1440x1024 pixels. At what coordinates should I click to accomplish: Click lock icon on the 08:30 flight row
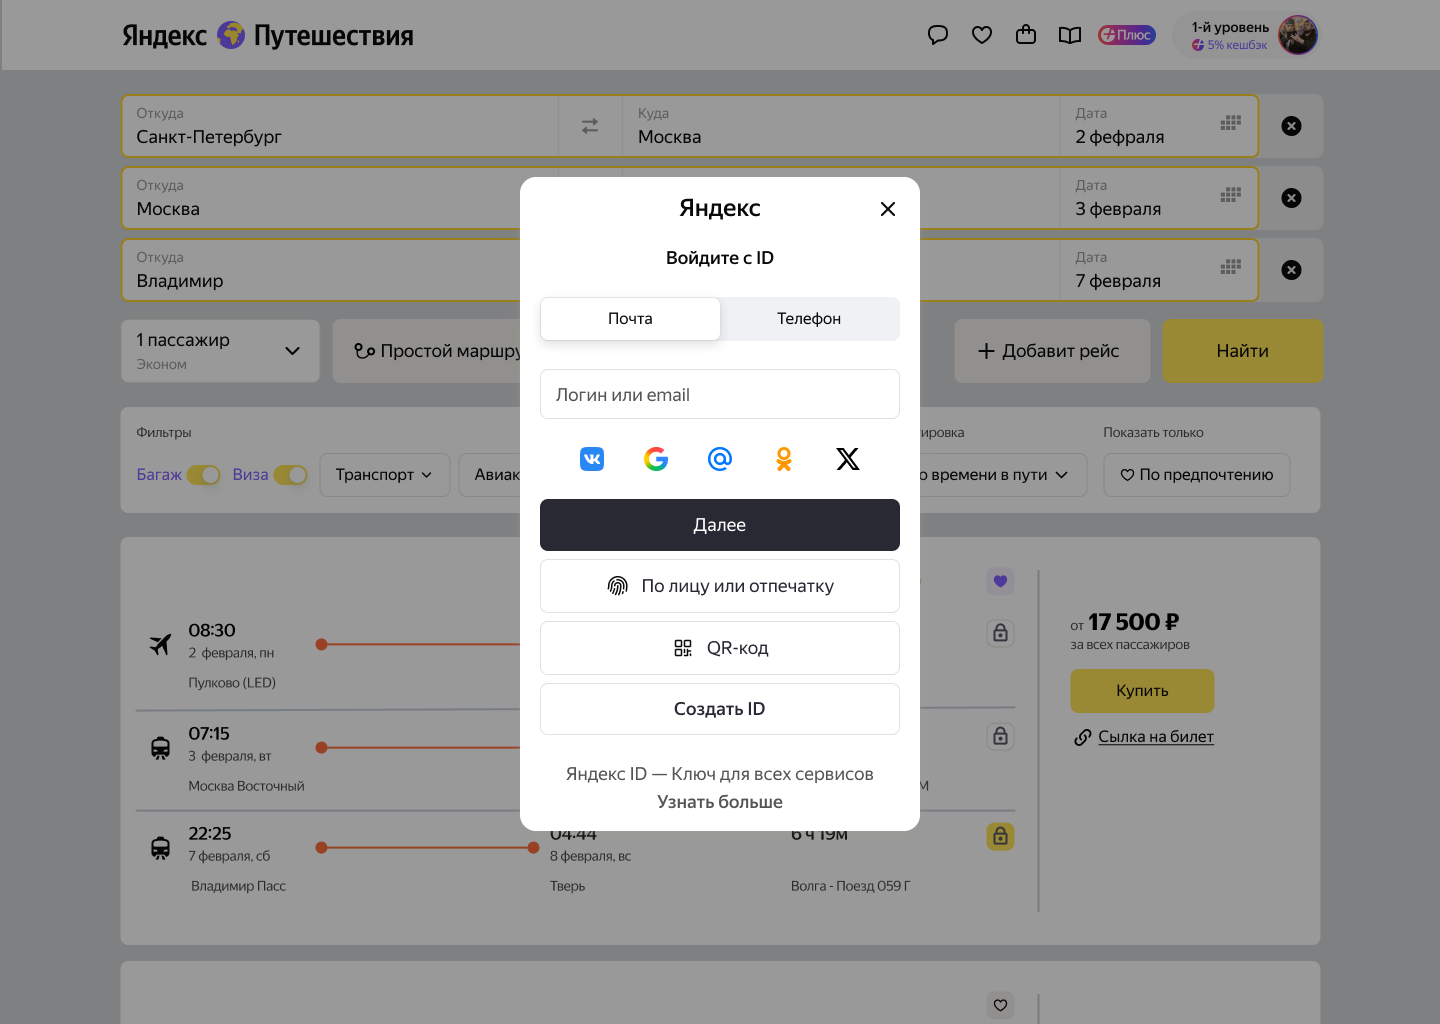point(1001,633)
